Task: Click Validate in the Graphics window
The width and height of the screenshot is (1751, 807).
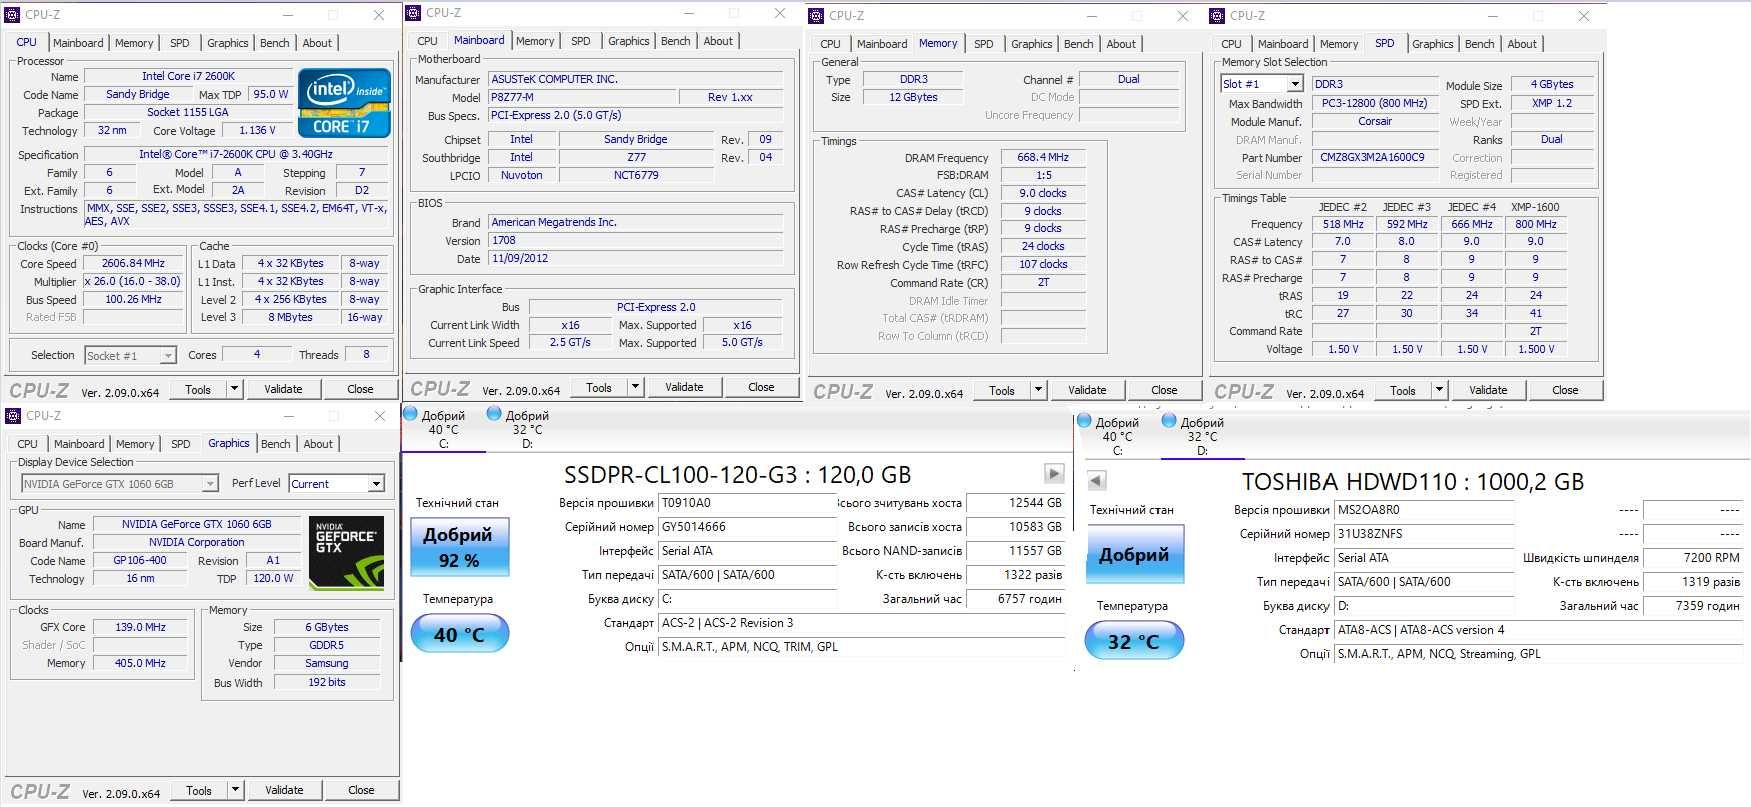Action: [284, 790]
